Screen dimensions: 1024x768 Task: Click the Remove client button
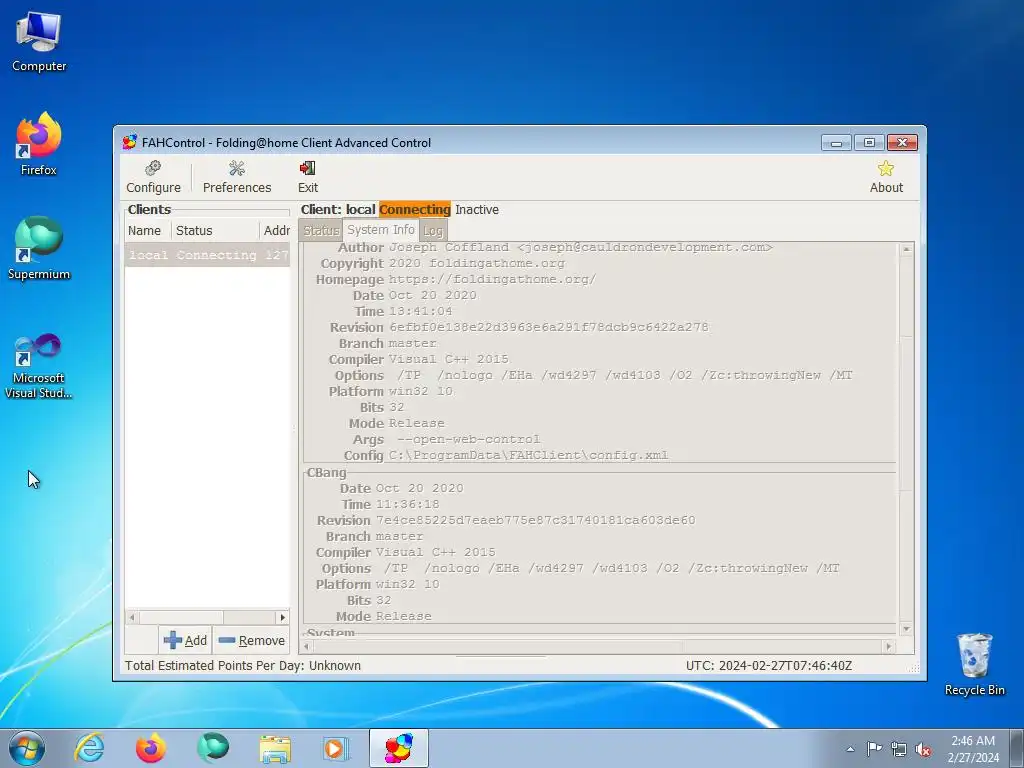252,640
